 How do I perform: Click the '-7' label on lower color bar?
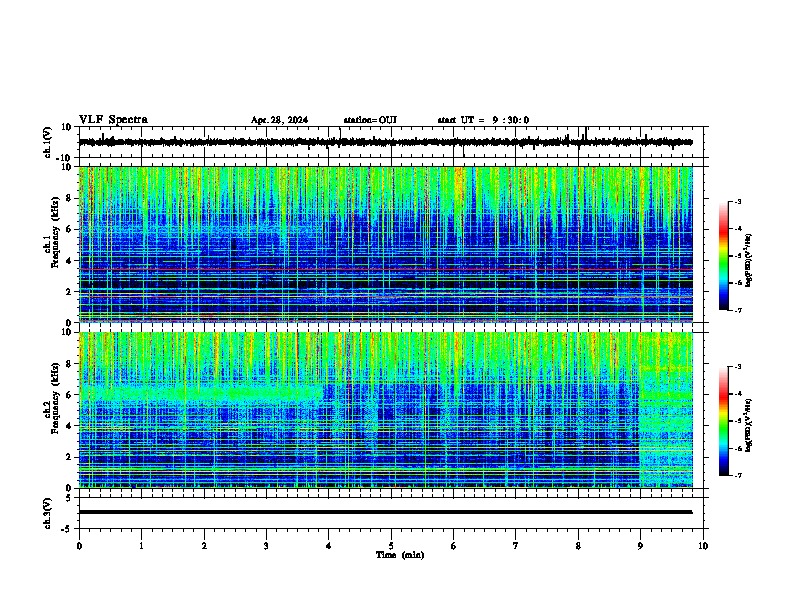(x=737, y=475)
